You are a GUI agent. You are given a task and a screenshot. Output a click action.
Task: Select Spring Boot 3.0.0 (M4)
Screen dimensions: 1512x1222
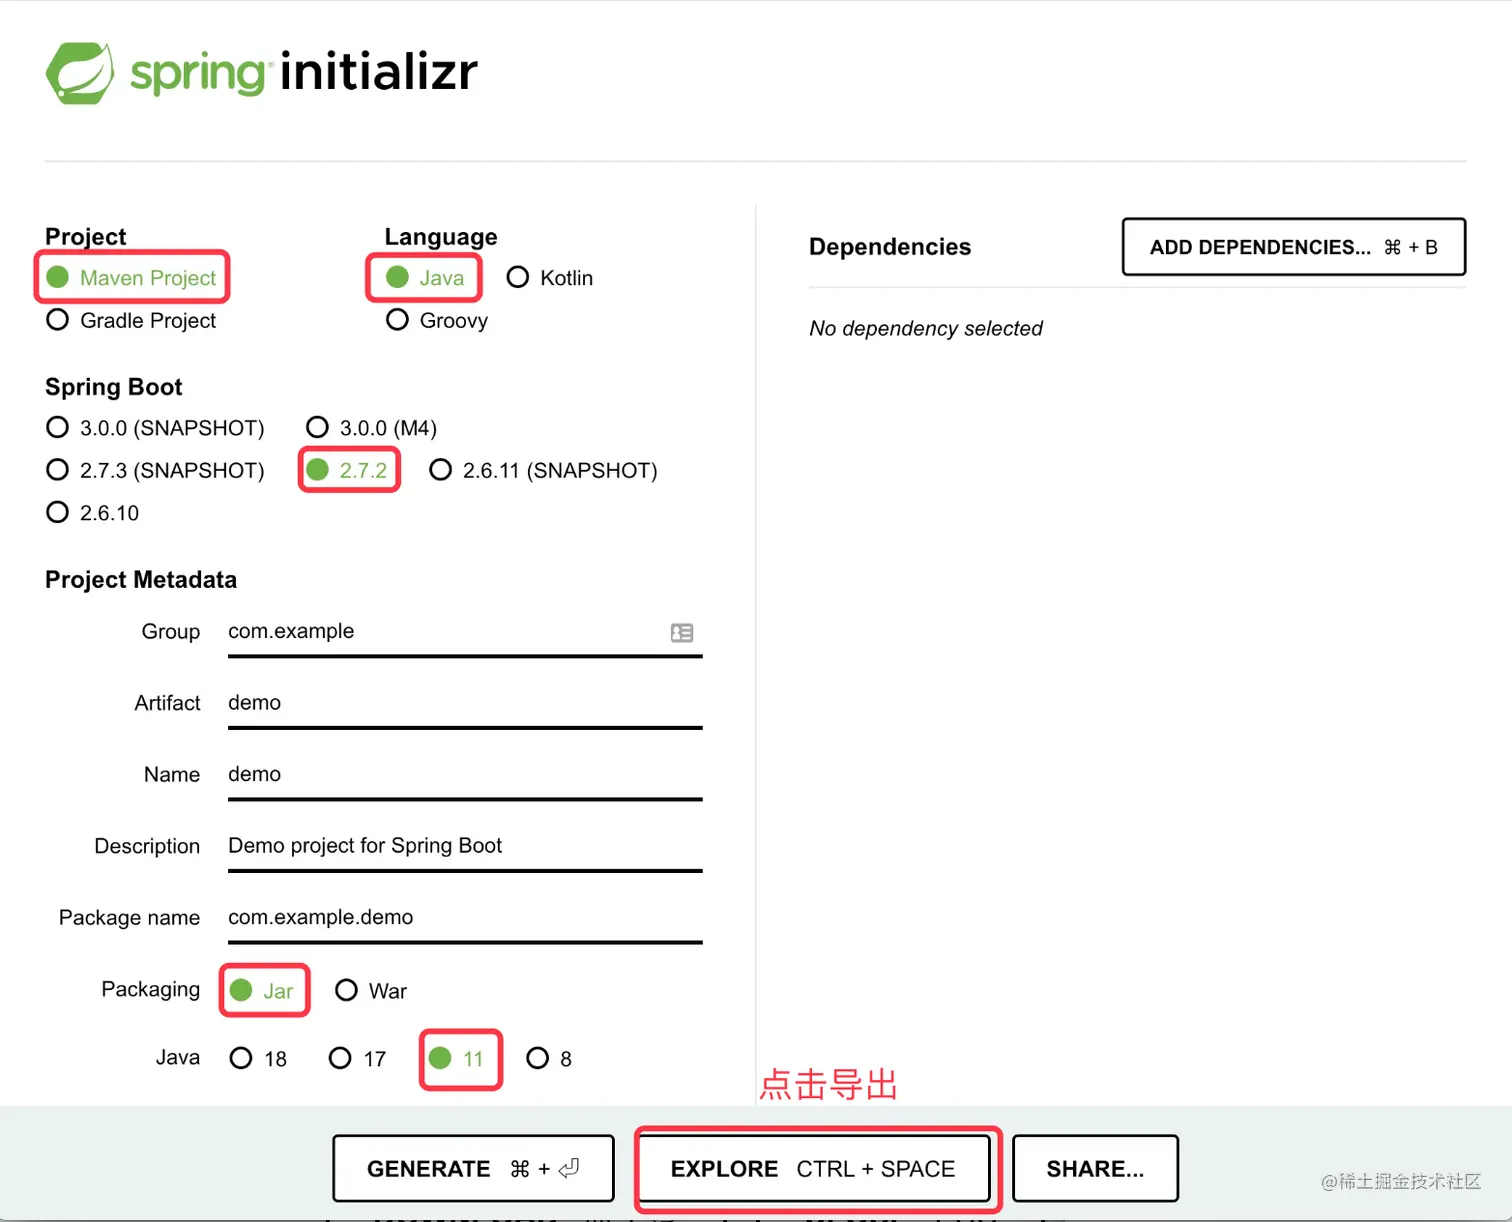tap(372, 428)
